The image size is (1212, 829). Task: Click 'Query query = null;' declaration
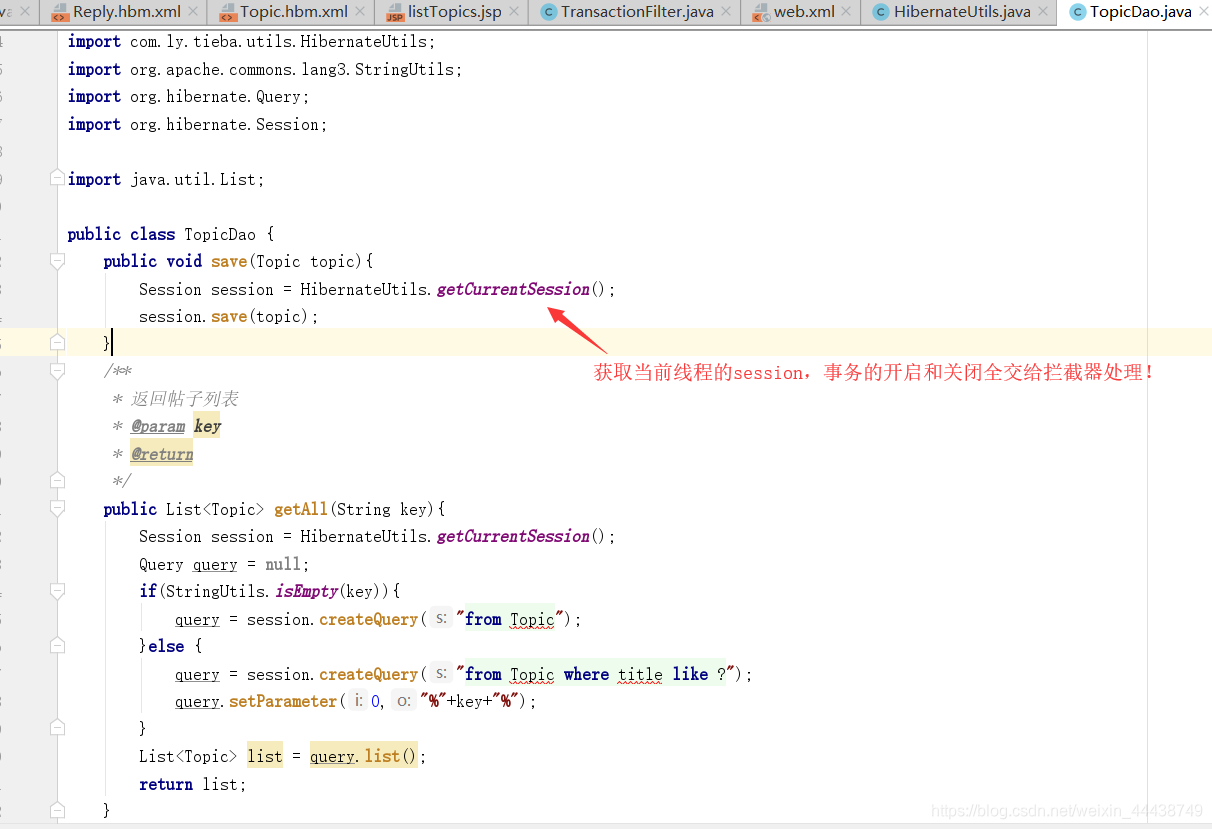click(225, 564)
